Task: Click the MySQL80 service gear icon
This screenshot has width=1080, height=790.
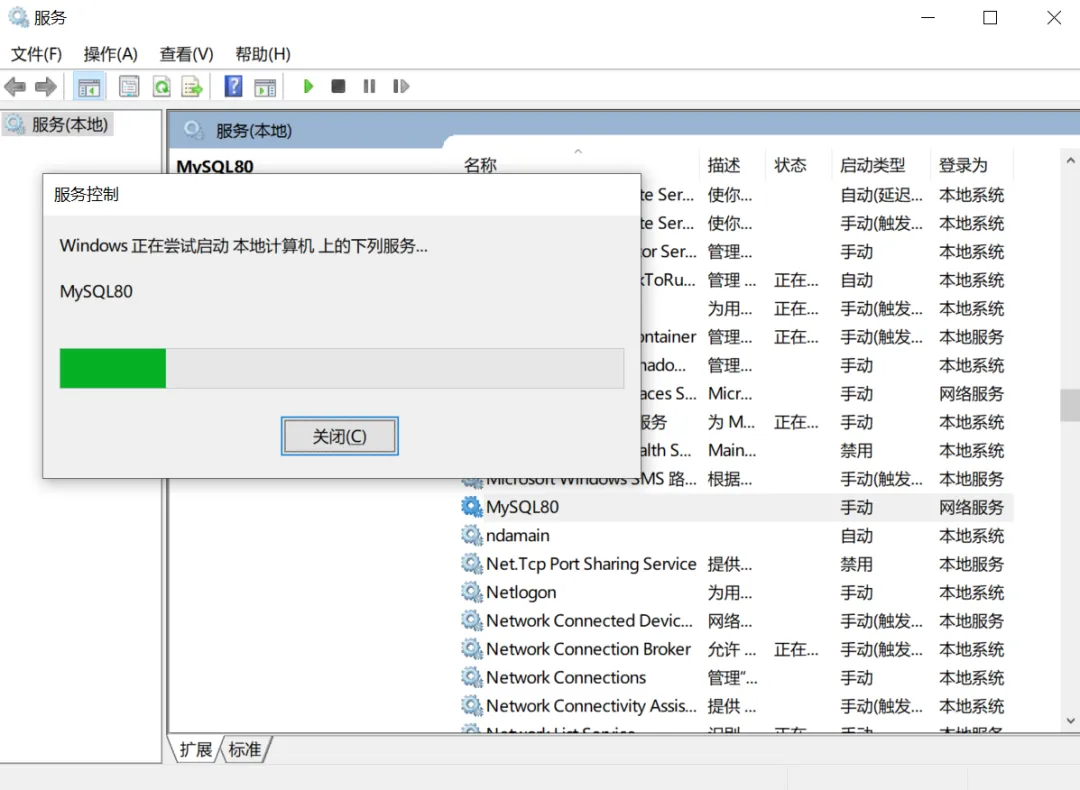Action: pos(472,507)
